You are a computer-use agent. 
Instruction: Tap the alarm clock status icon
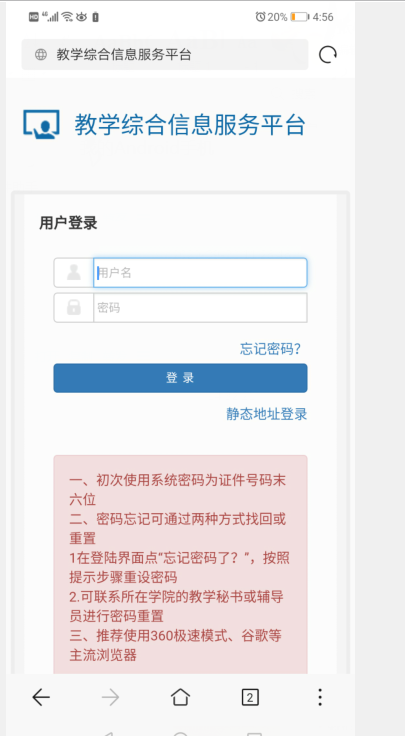click(x=260, y=17)
